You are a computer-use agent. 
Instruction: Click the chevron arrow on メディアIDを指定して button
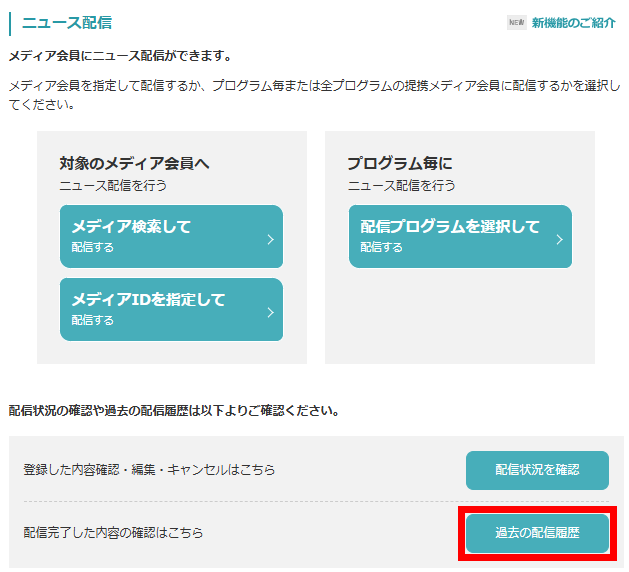[x=270, y=312]
